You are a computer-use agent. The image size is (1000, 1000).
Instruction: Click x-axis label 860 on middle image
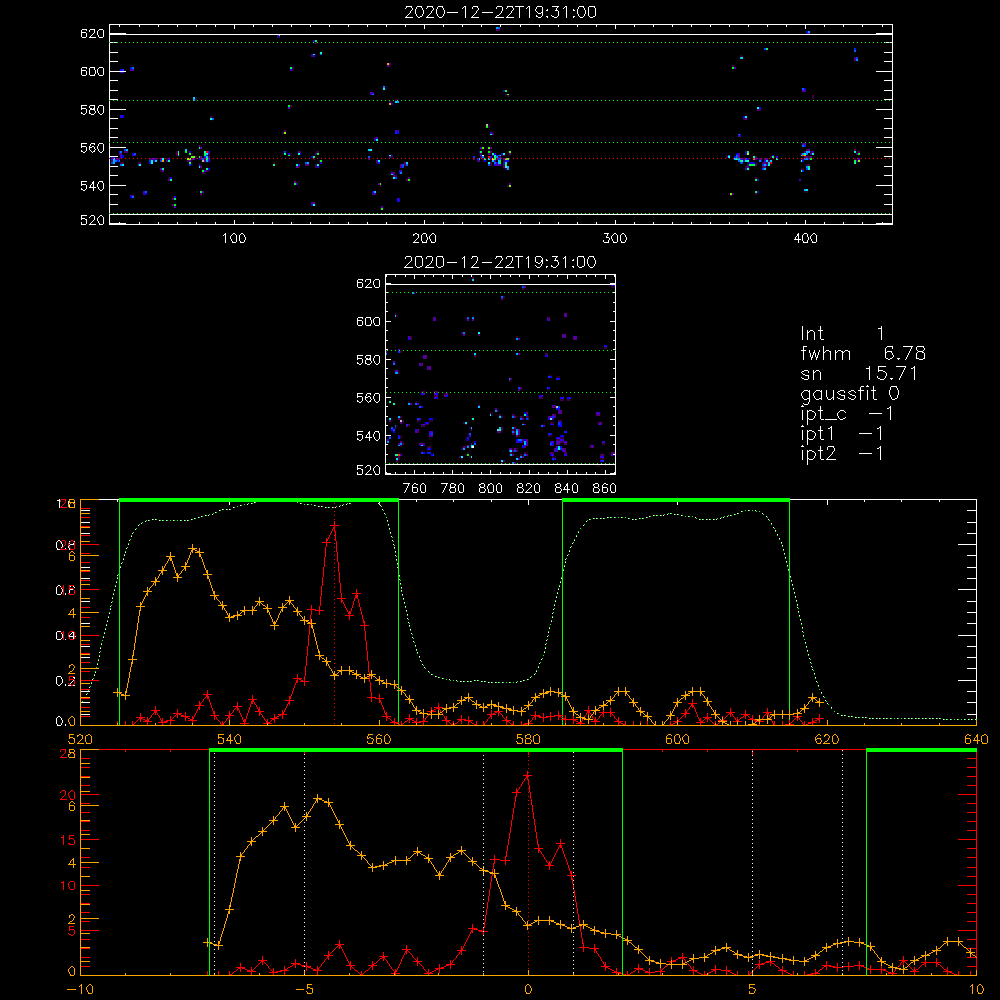pyautogui.click(x=605, y=489)
